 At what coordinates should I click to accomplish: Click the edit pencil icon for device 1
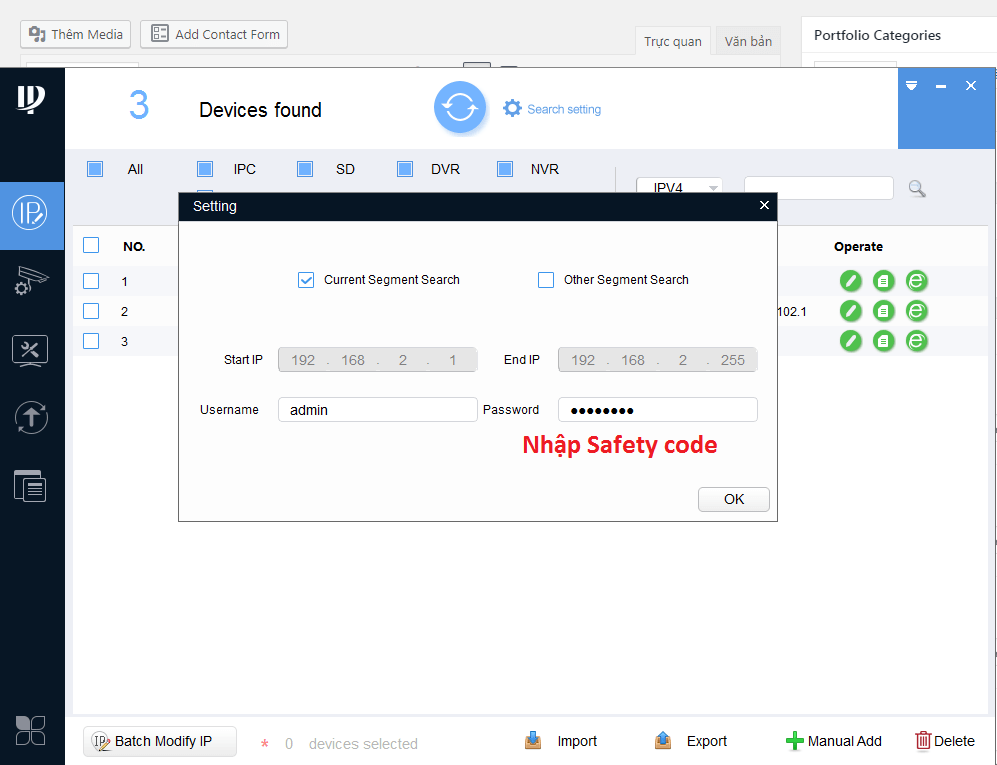tap(850, 281)
